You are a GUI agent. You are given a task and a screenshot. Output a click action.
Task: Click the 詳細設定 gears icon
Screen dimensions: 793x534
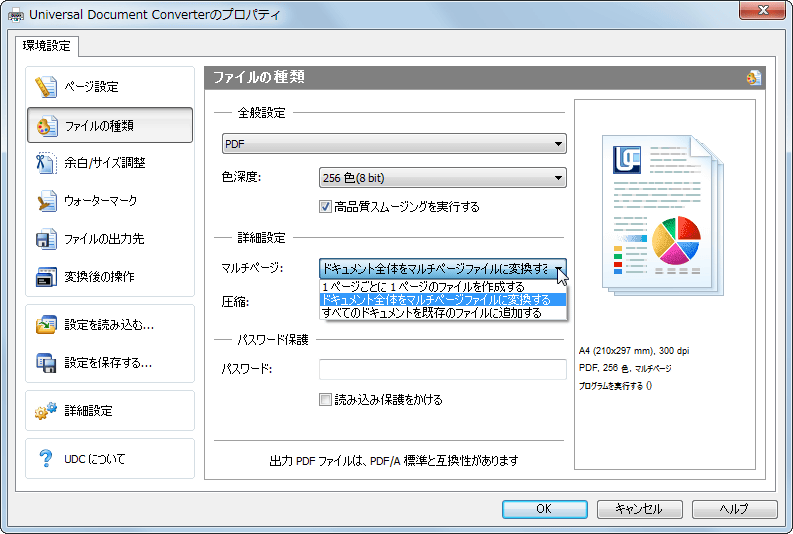[46, 410]
